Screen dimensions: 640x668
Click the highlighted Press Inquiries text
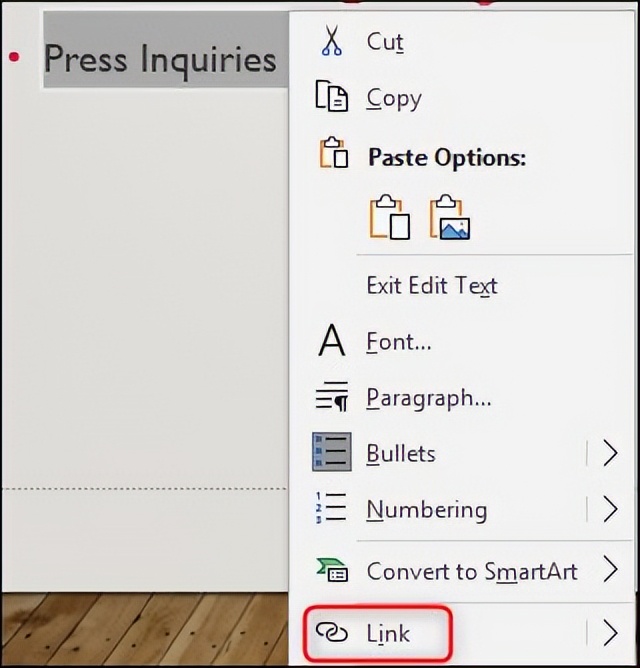point(160,59)
